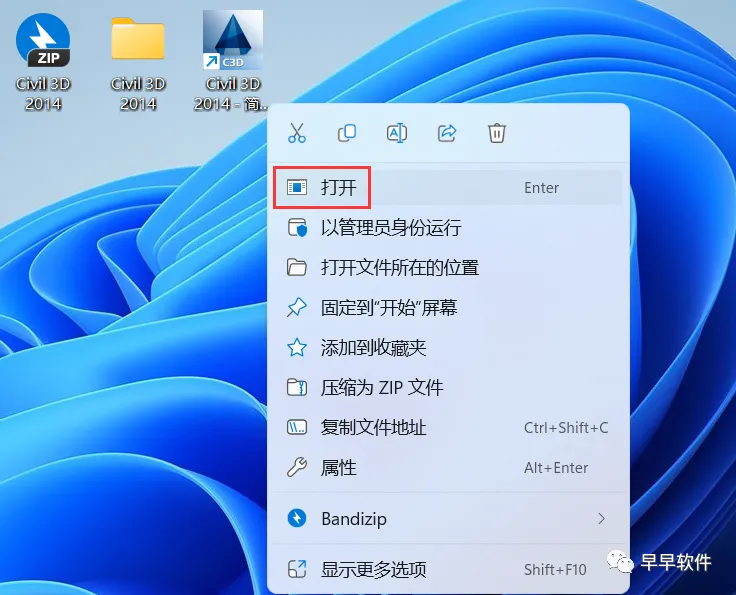The width and height of the screenshot is (736, 595).
Task: Choose 以管理员身份运行 menu entry
Action: tap(447, 228)
